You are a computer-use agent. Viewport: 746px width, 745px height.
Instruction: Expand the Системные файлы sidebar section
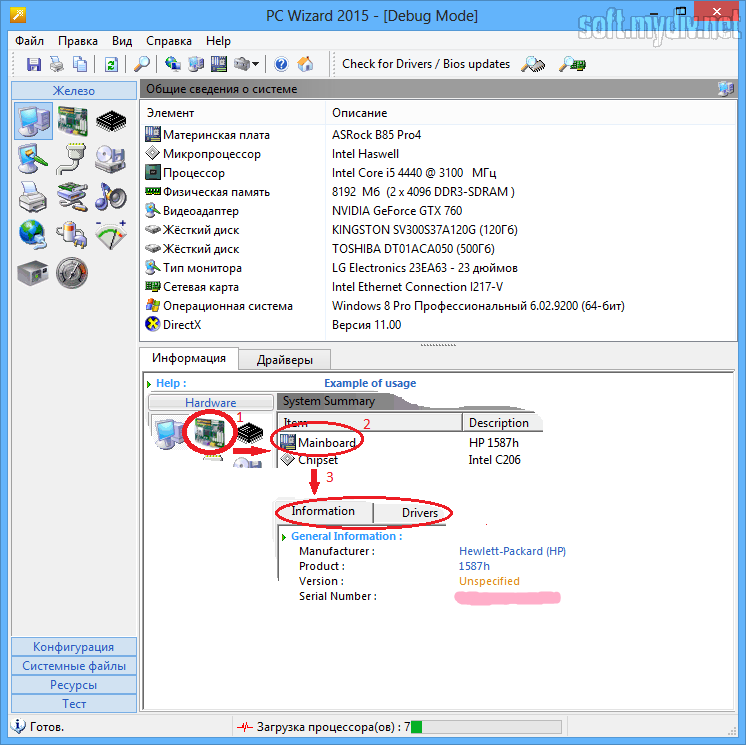point(74,666)
